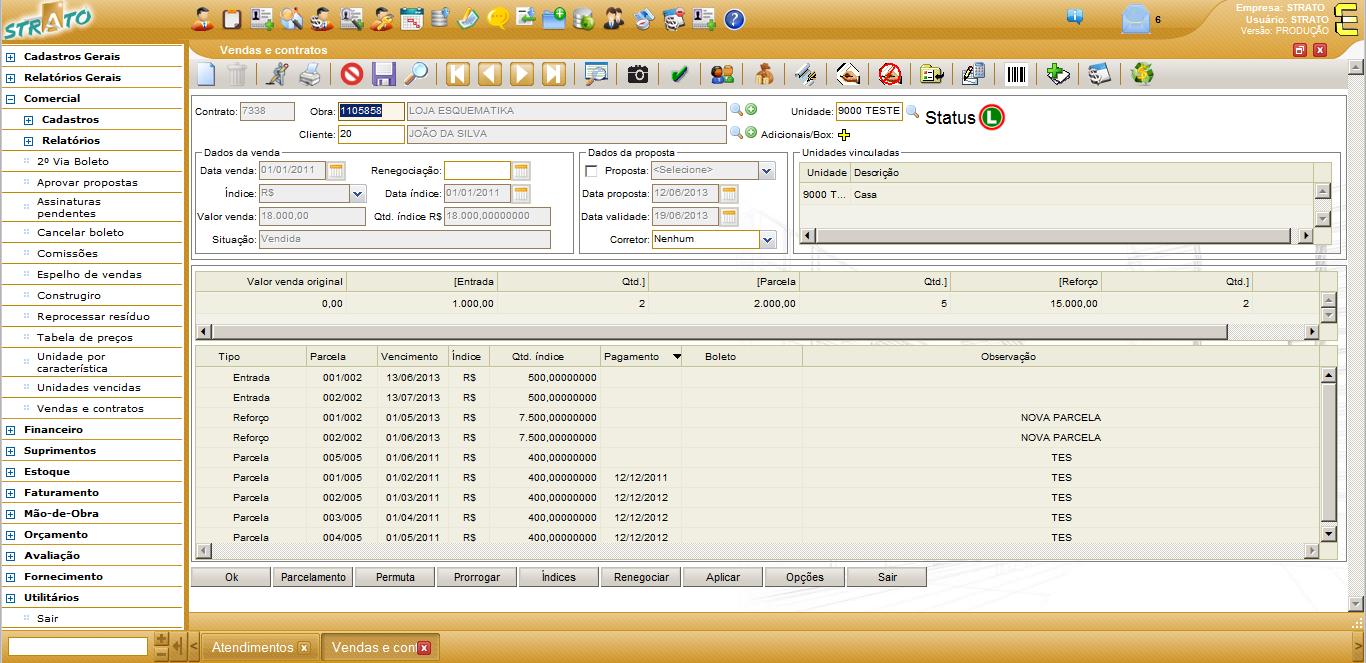Sort by Pagamento column arrow
This screenshot has height=663, width=1366.
pyautogui.click(x=676, y=357)
